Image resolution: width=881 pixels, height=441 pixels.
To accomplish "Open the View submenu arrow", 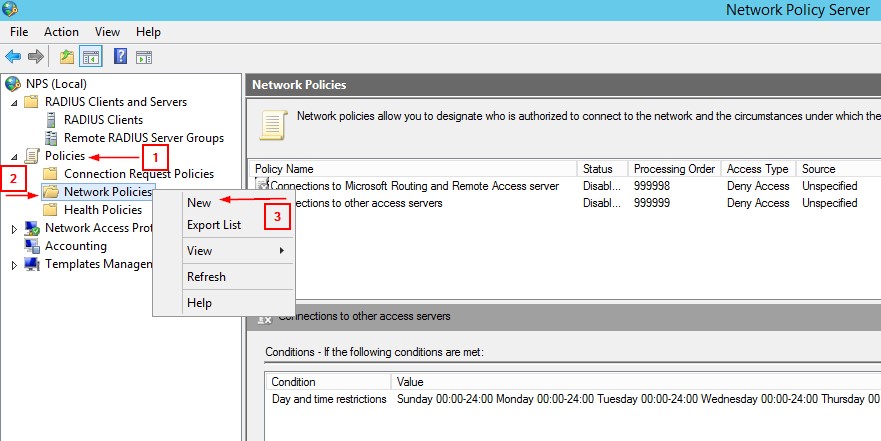I will click(x=282, y=251).
